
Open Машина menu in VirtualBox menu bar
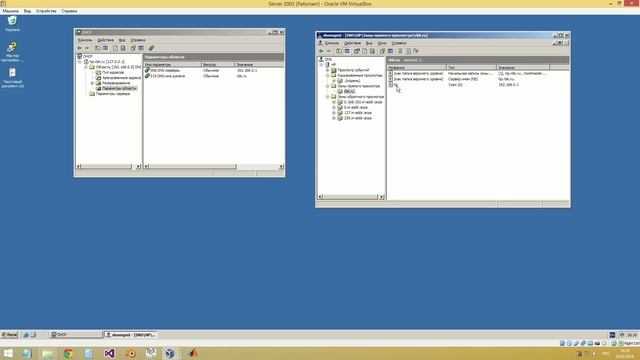point(11,11)
